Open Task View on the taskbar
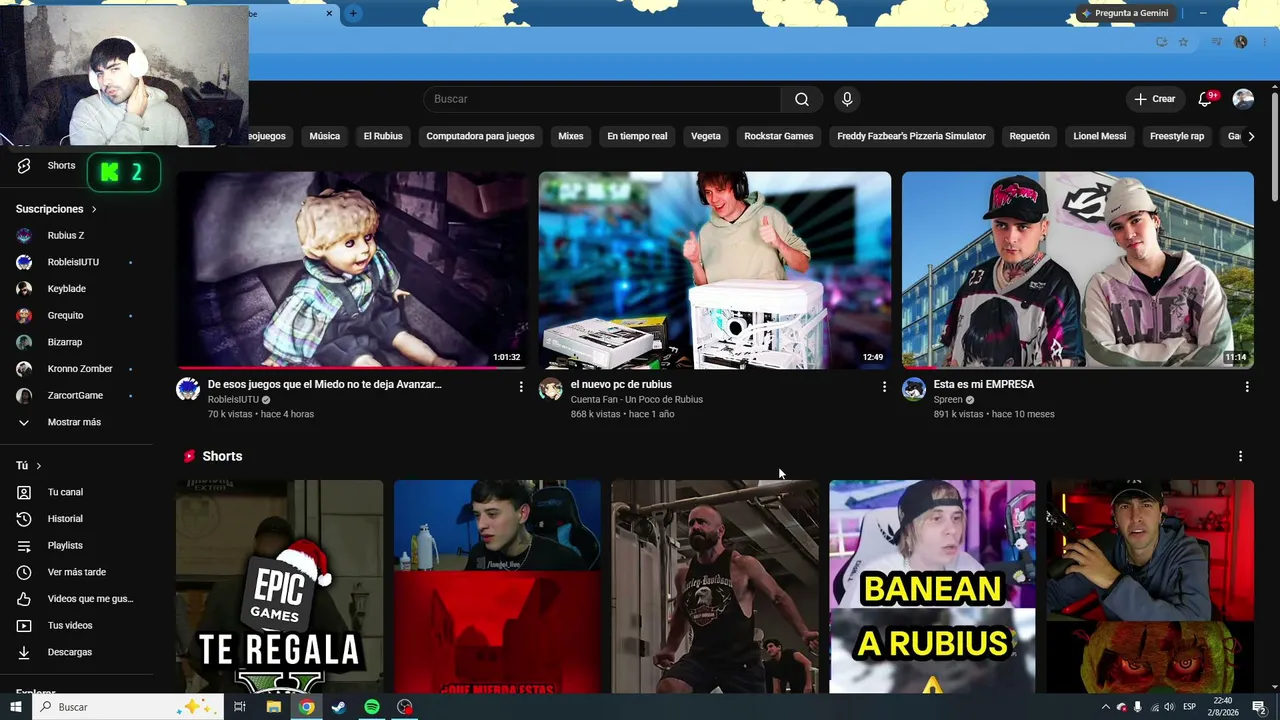1280x720 pixels. (x=240, y=707)
